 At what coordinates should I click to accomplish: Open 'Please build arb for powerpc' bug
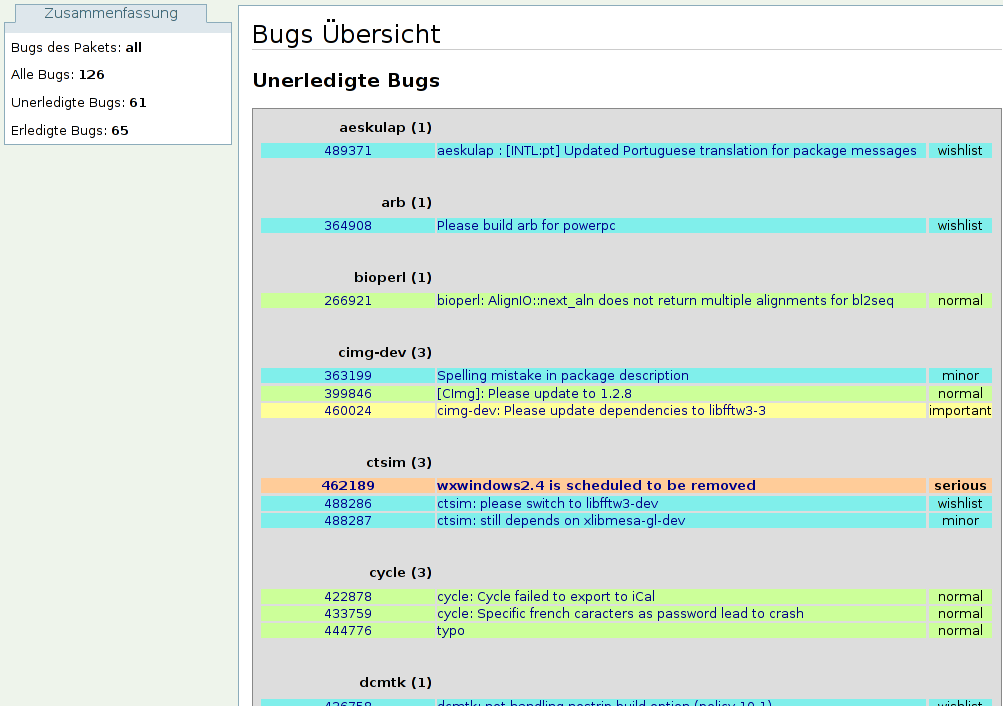[x=526, y=226]
